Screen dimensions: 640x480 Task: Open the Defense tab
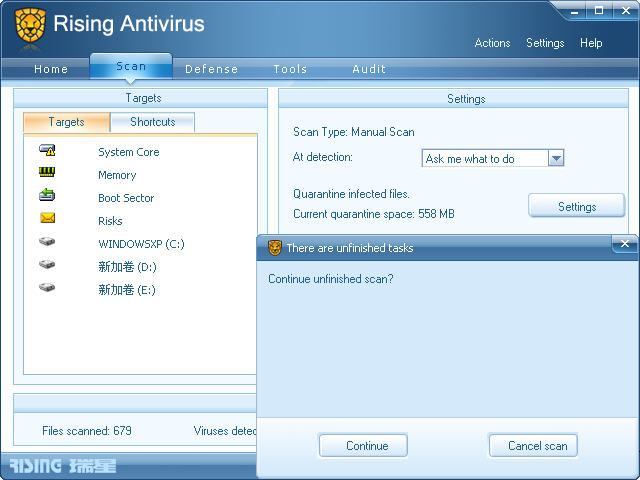pyautogui.click(x=211, y=69)
